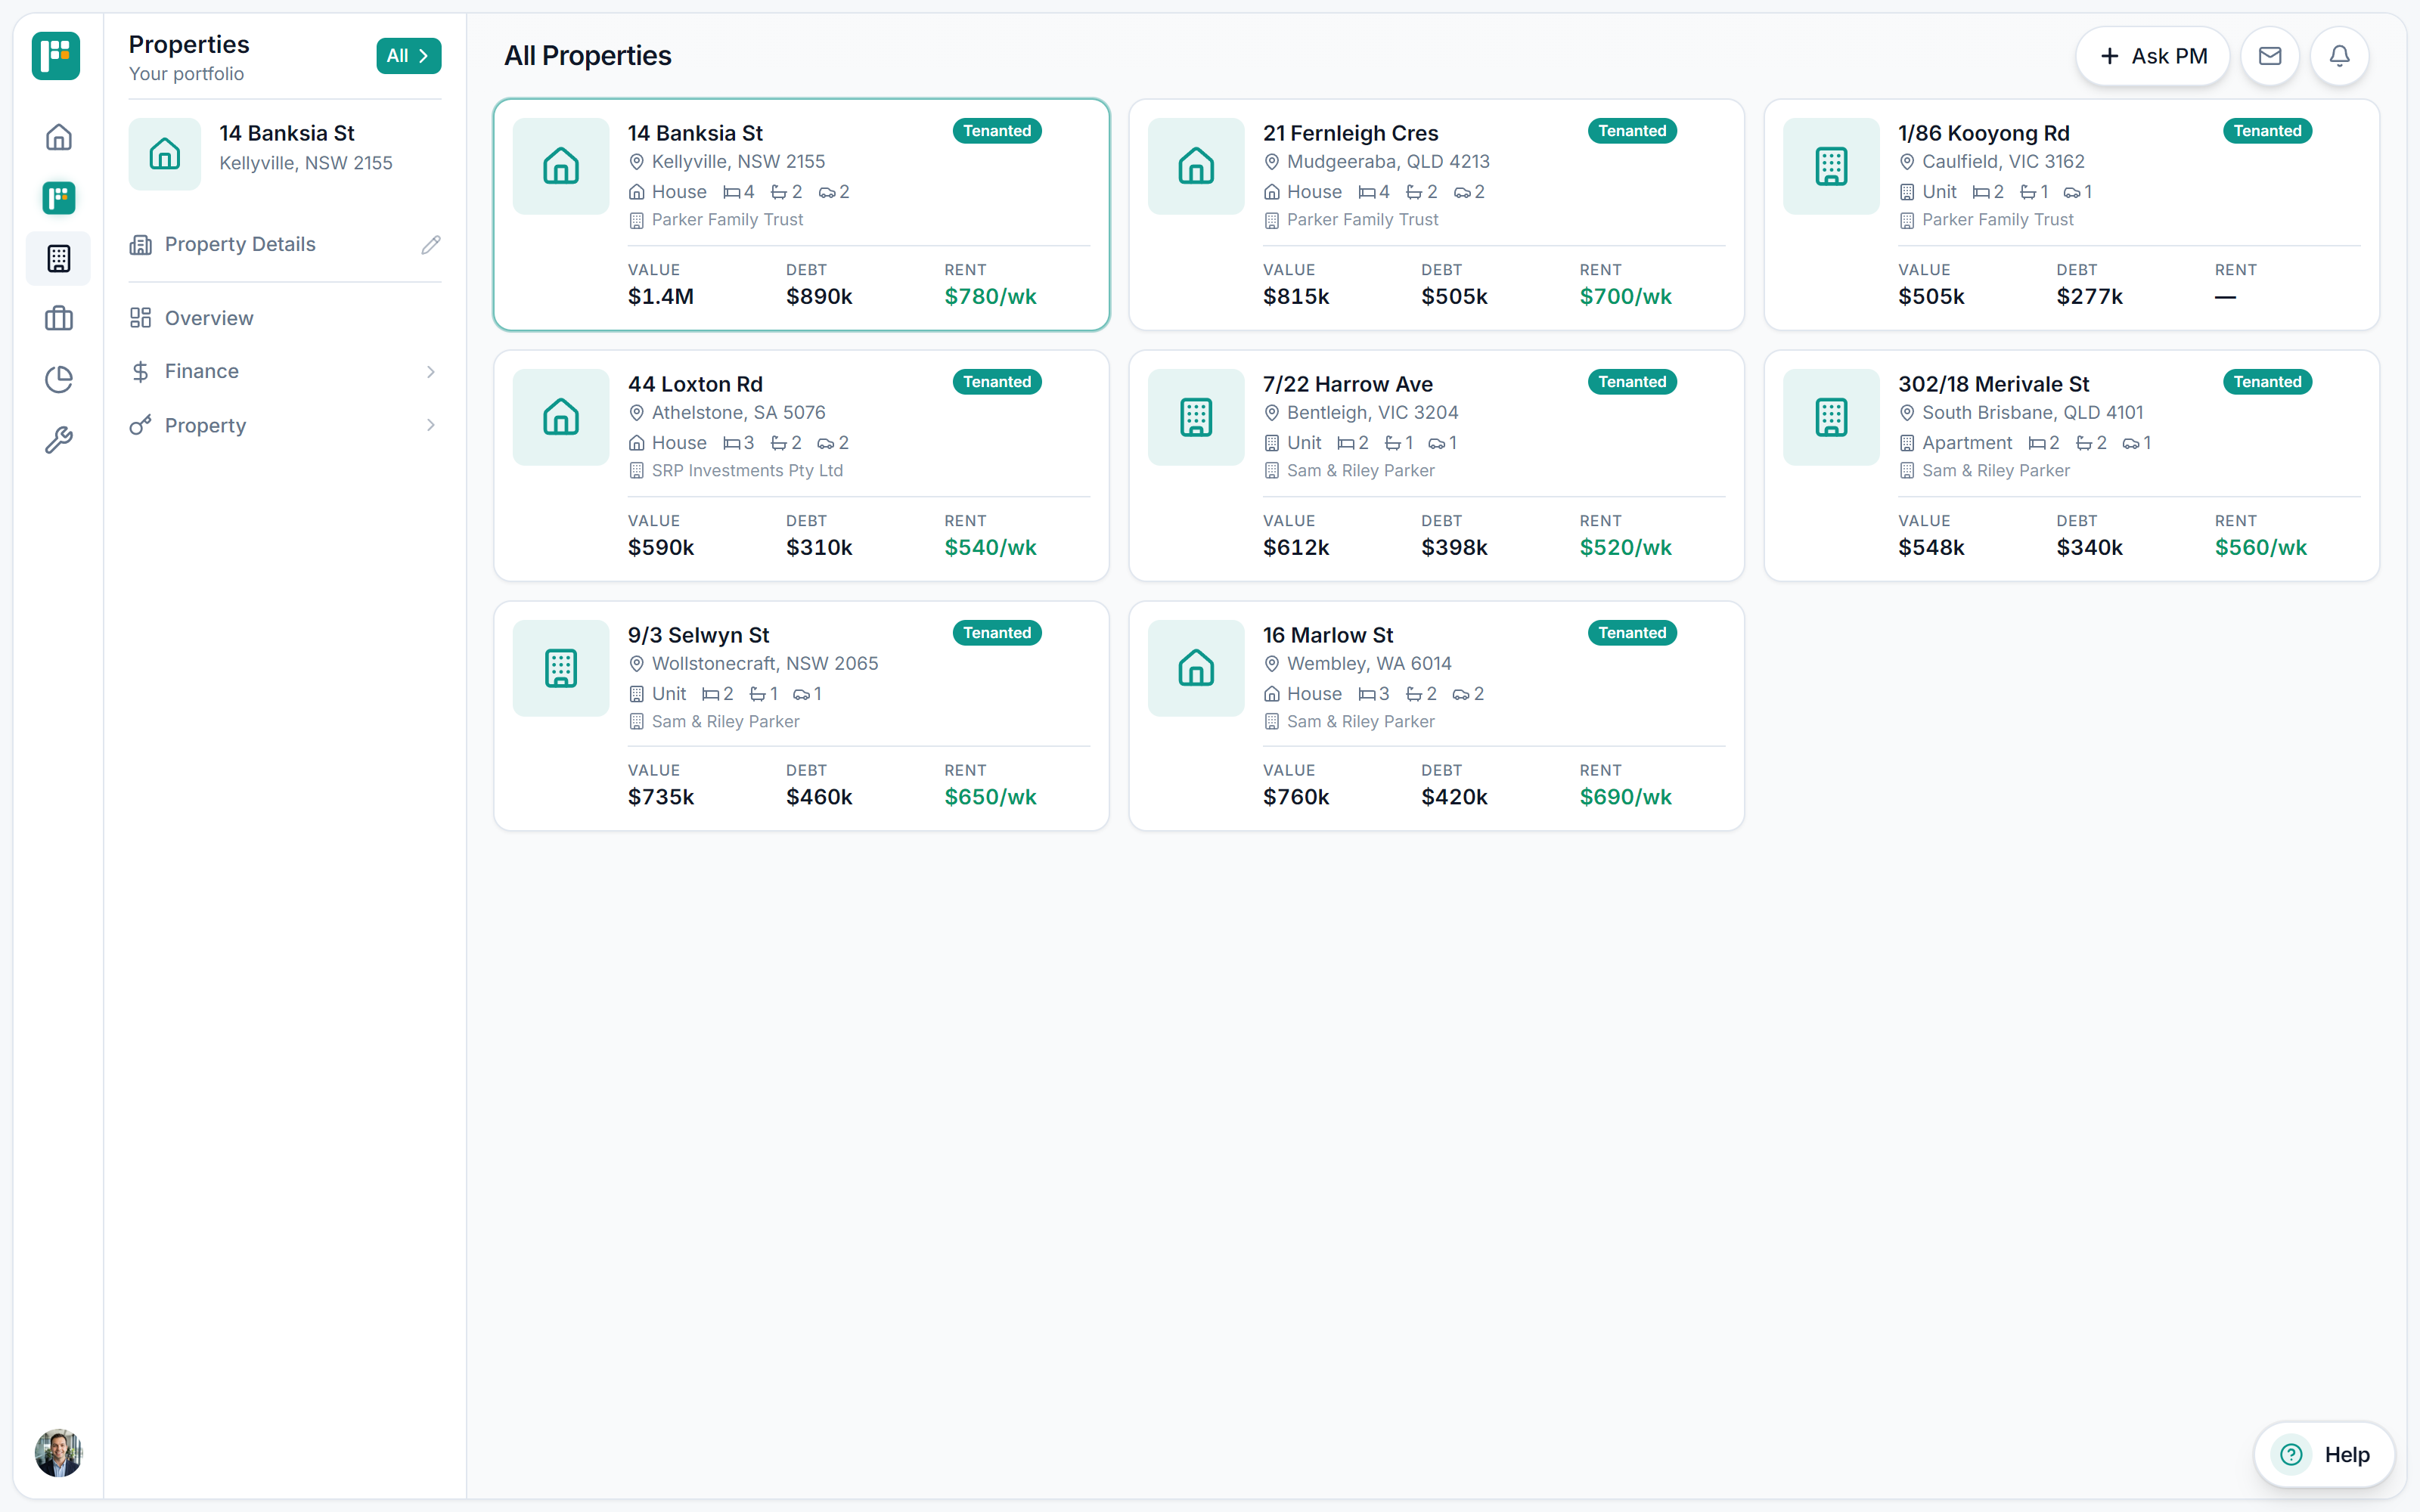Open the pie chart reports icon
The width and height of the screenshot is (2420, 1512).
[x=59, y=379]
